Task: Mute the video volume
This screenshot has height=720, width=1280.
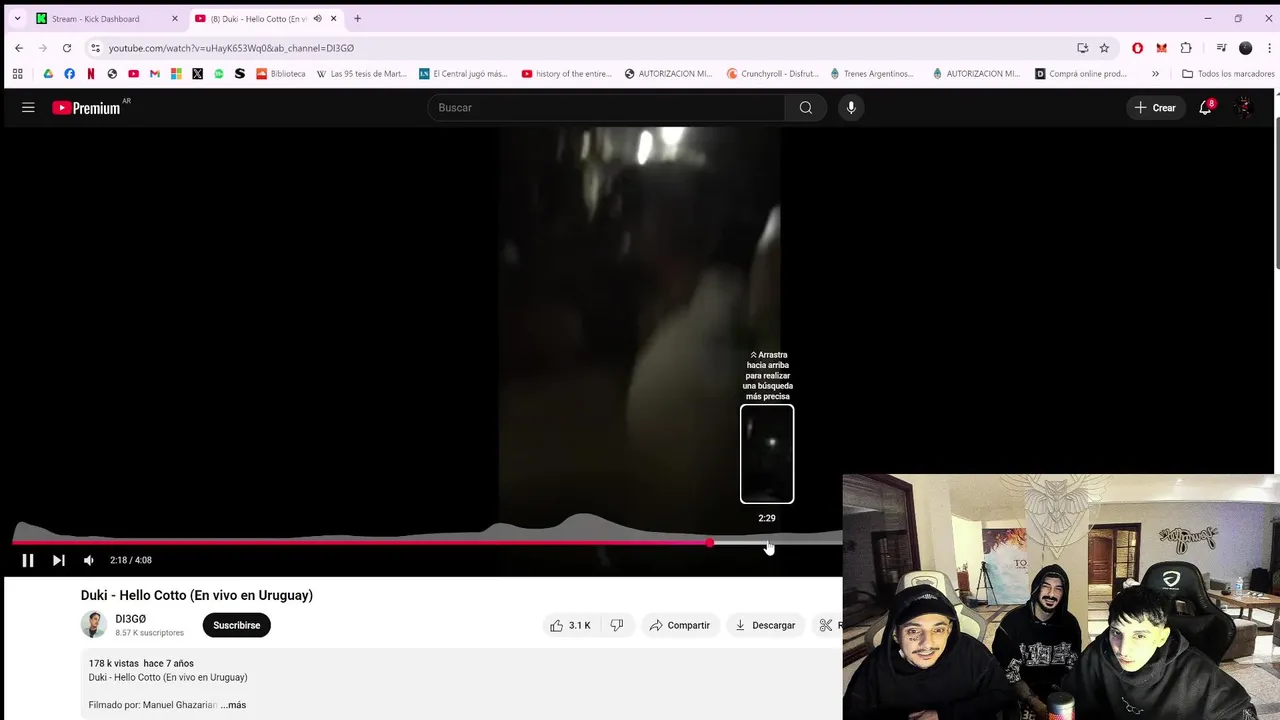Action: click(89, 560)
